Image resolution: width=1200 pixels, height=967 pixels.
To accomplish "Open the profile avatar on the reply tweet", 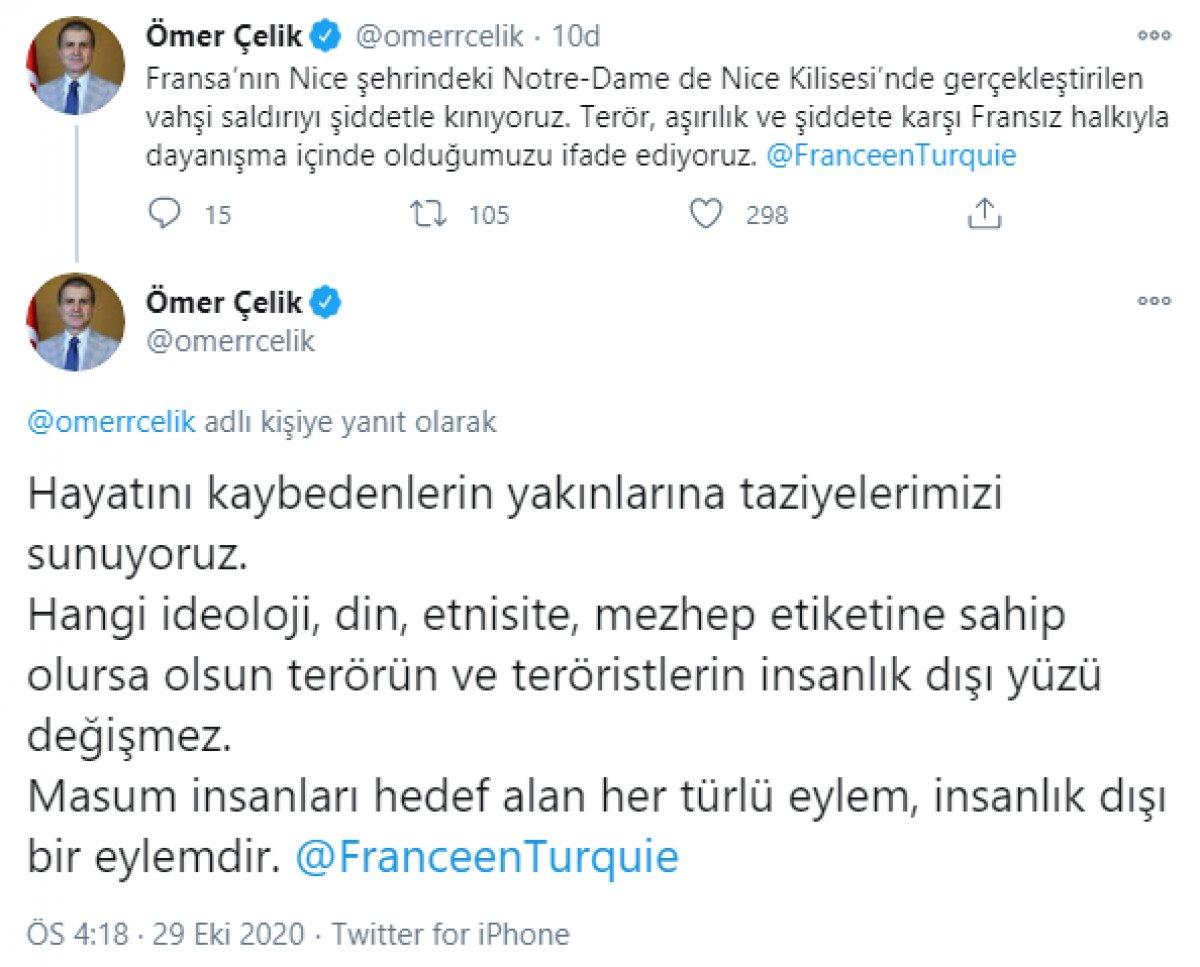I will pos(75,320).
